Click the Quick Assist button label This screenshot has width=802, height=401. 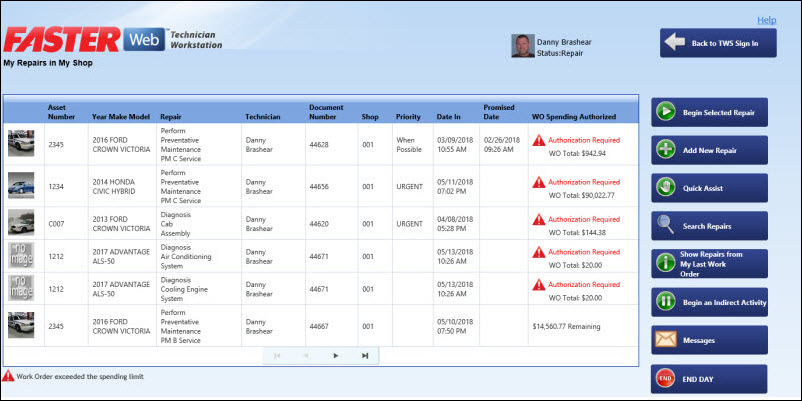703,188
